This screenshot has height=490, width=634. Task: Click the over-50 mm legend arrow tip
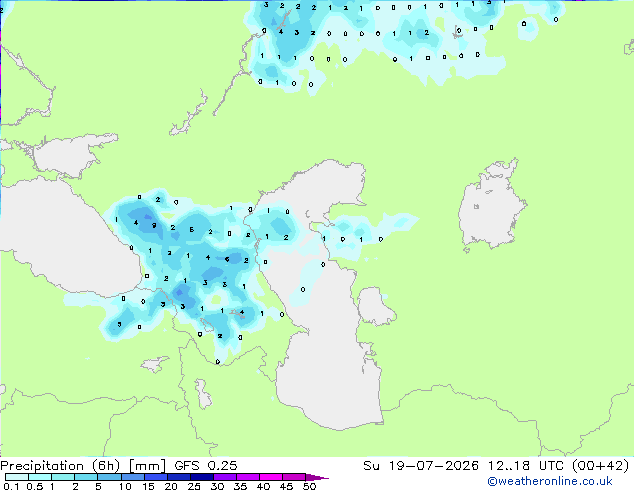tap(317, 477)
